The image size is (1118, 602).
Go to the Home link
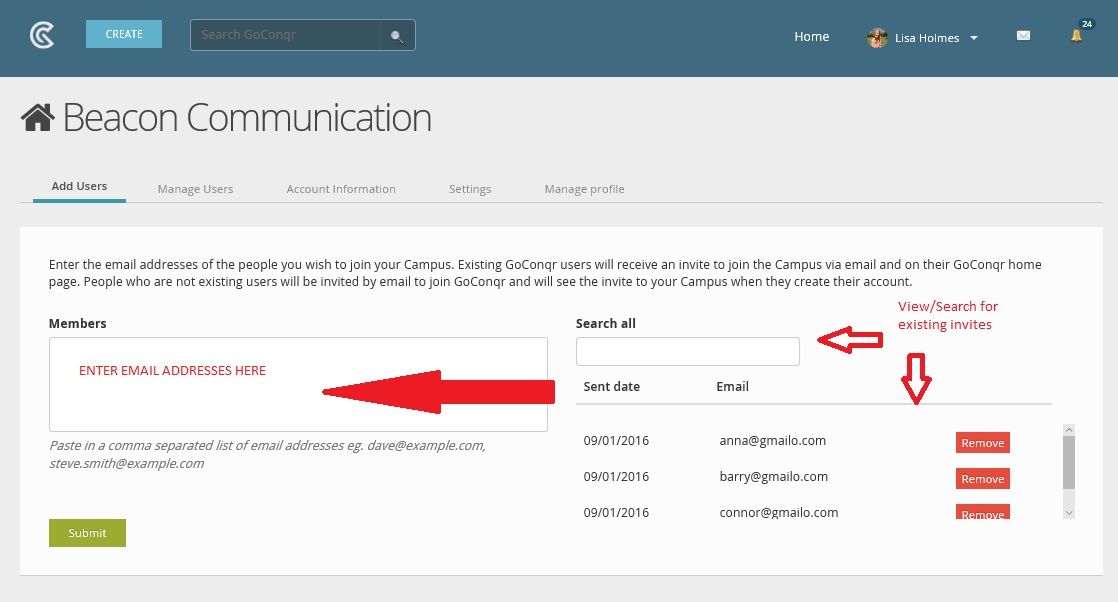[x=811, y=37]
